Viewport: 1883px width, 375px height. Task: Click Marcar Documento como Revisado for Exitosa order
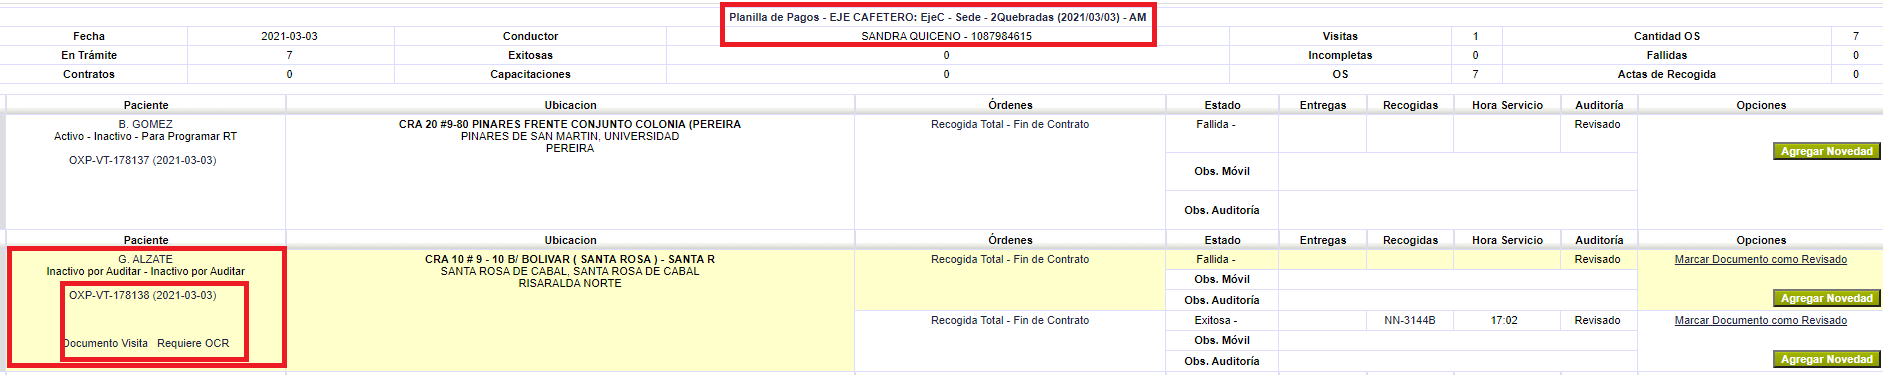tap(1760, 320)
